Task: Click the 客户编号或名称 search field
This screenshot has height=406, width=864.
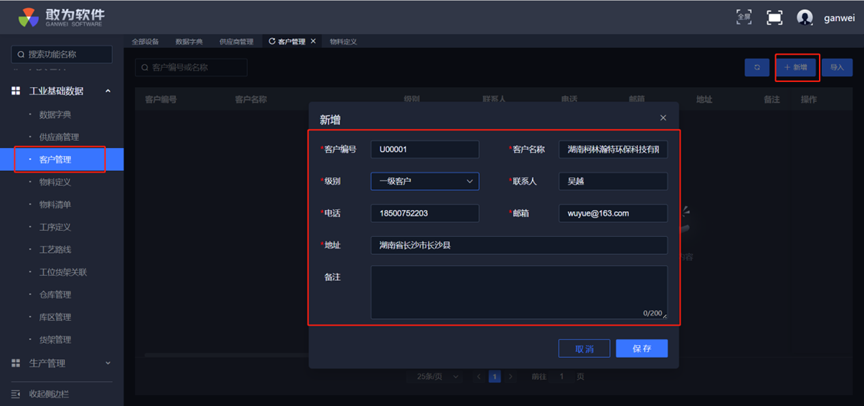Action: pyautogui.click(x=191, y=67)
